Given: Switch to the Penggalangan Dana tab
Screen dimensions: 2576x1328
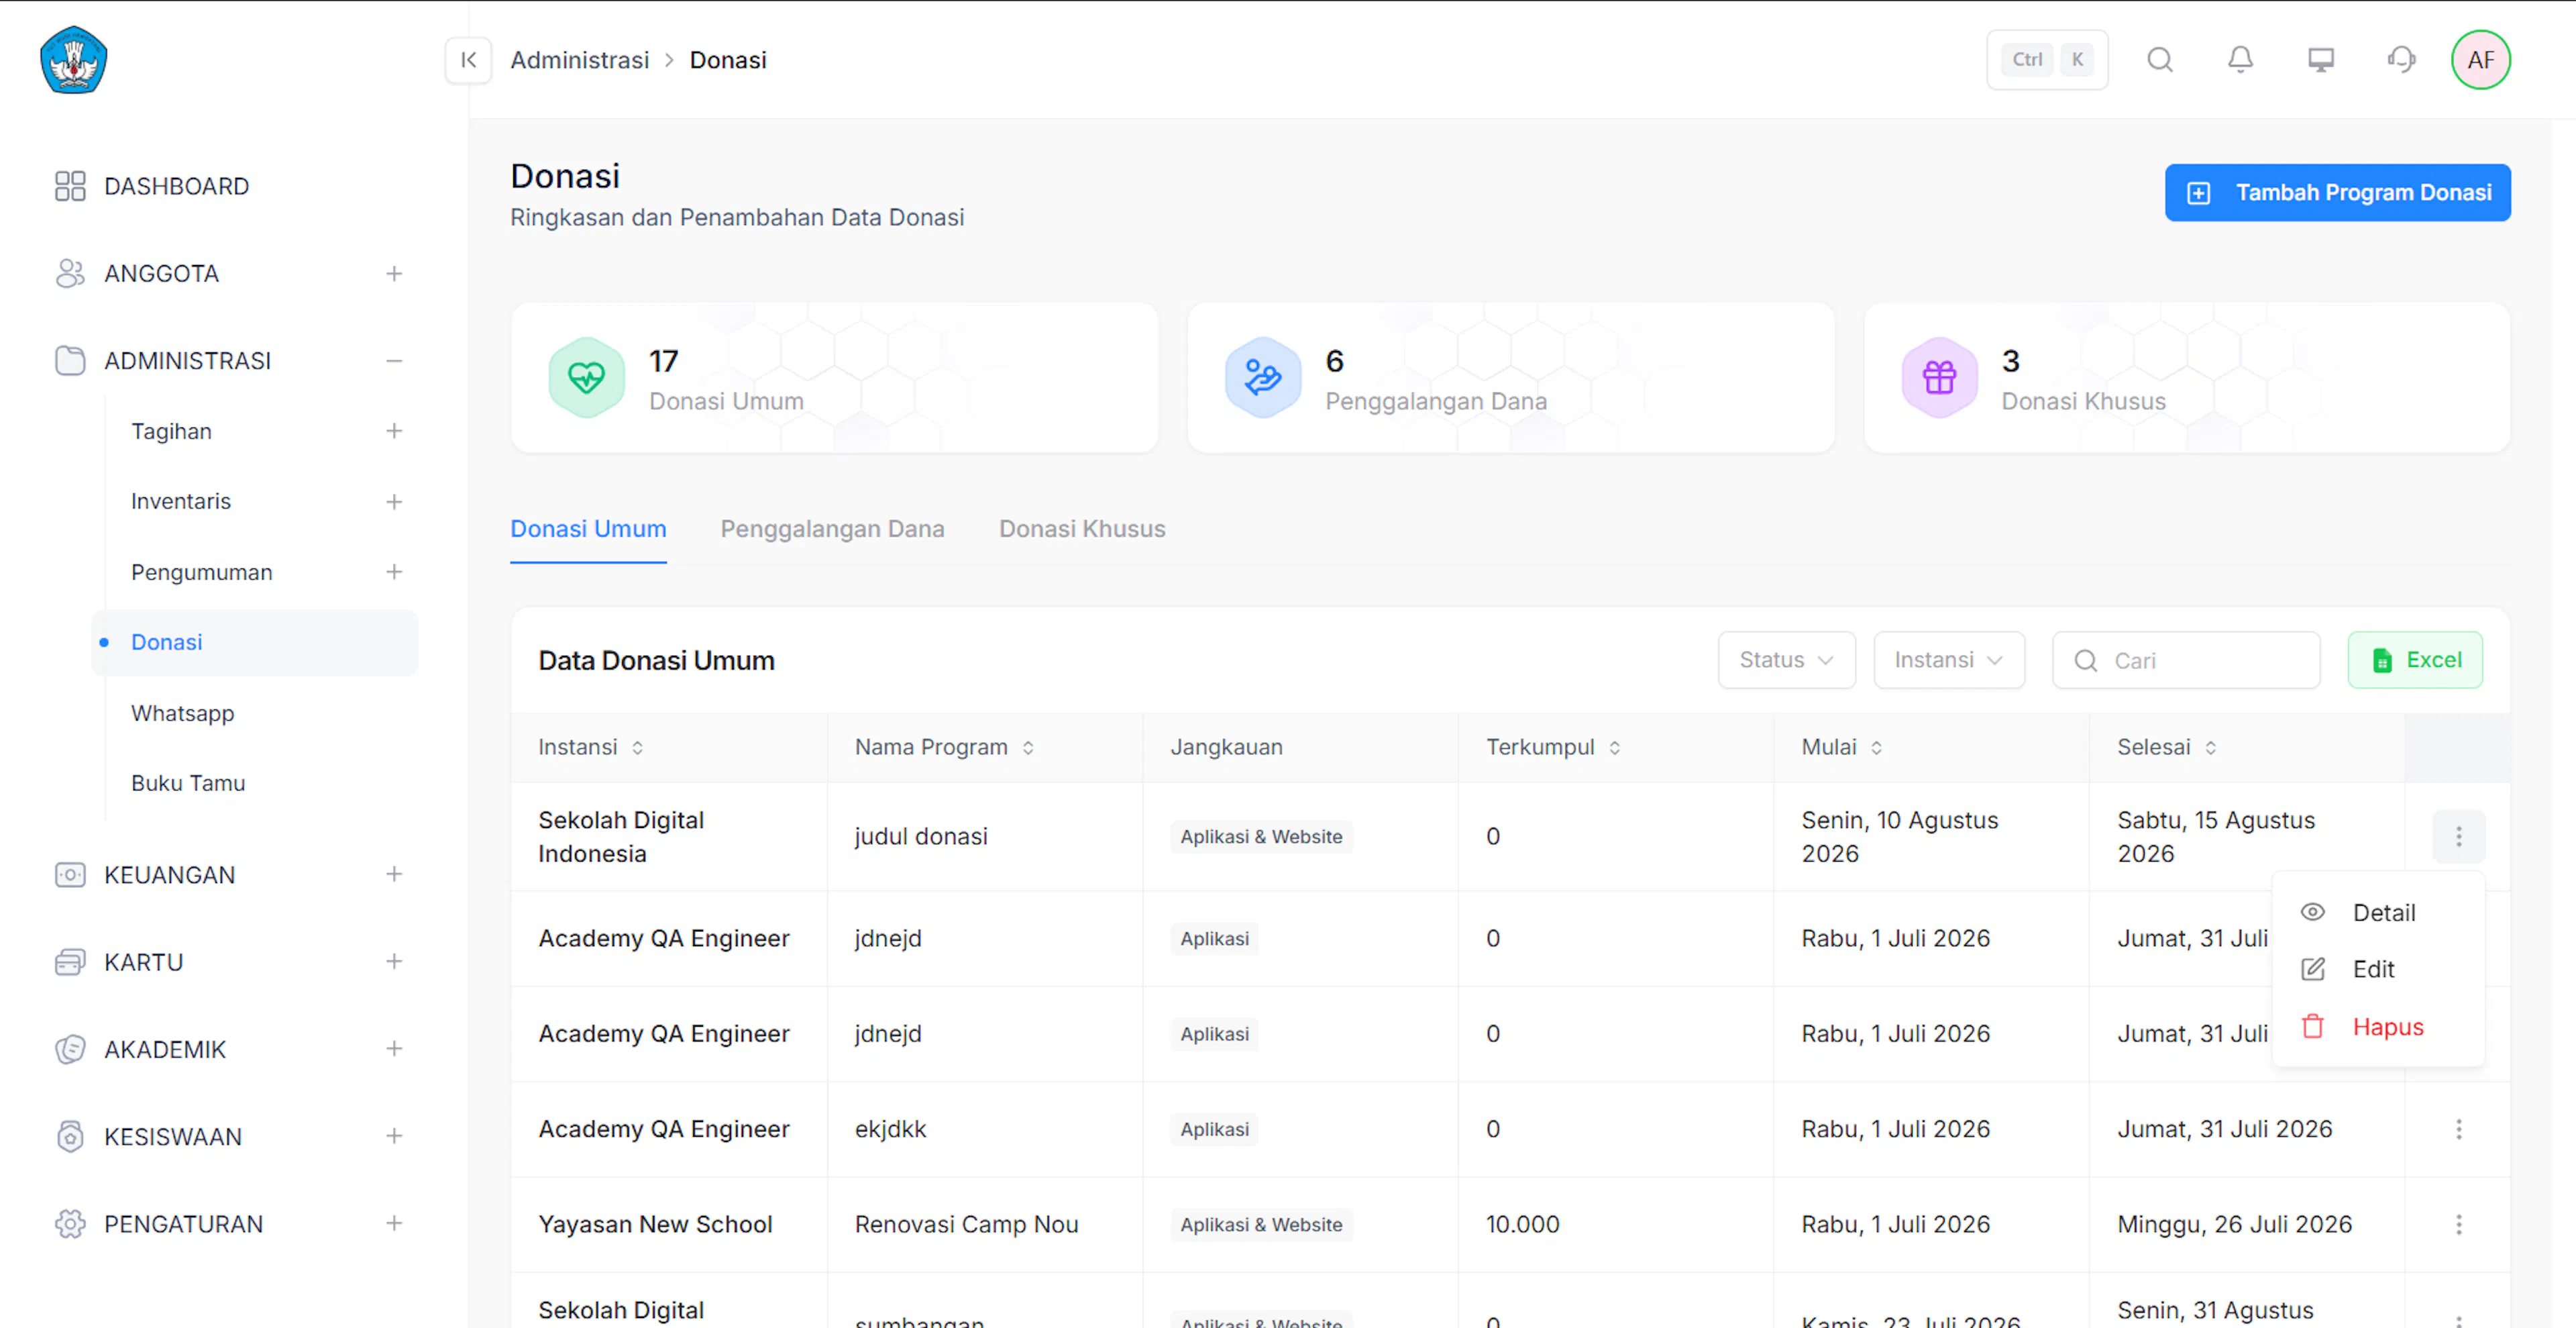Looking at the screenshot, I should (832, 529).
